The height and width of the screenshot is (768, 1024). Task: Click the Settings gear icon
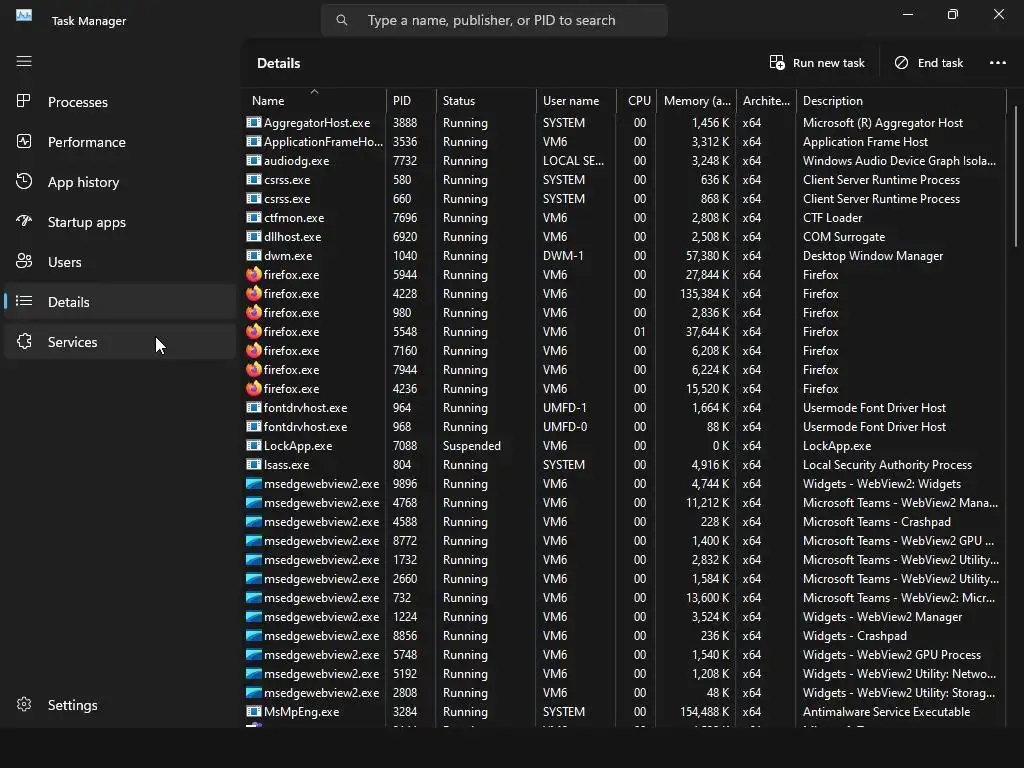(x=24, y=705)
